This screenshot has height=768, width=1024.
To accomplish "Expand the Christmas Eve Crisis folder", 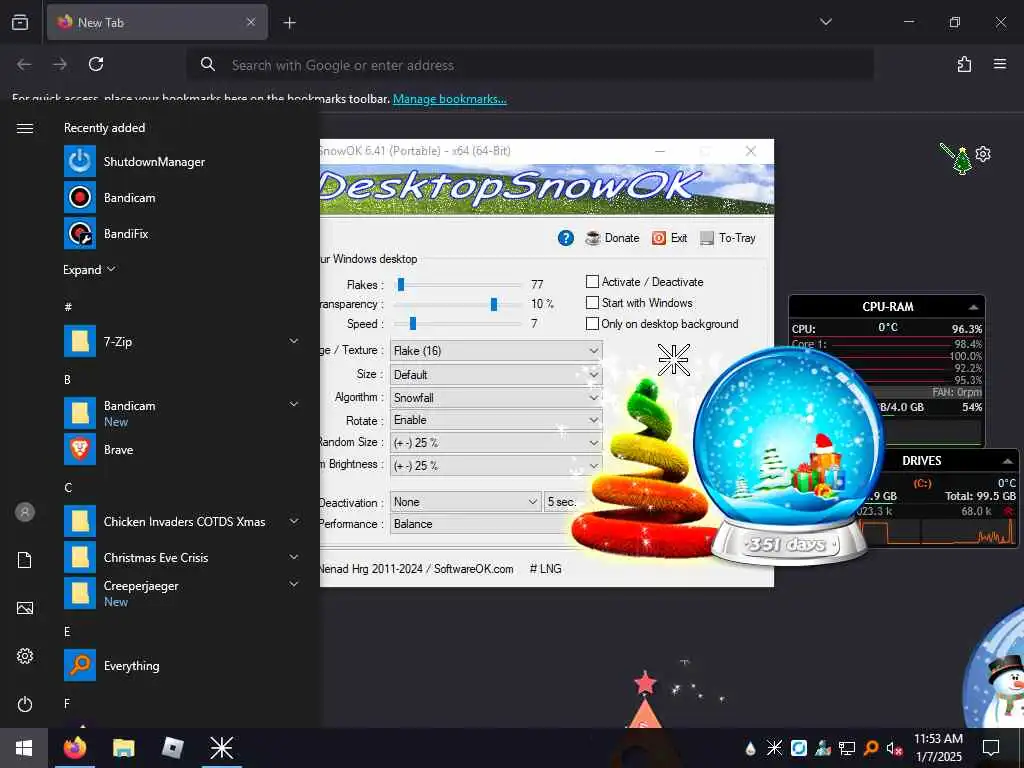I will coord(294,556).
